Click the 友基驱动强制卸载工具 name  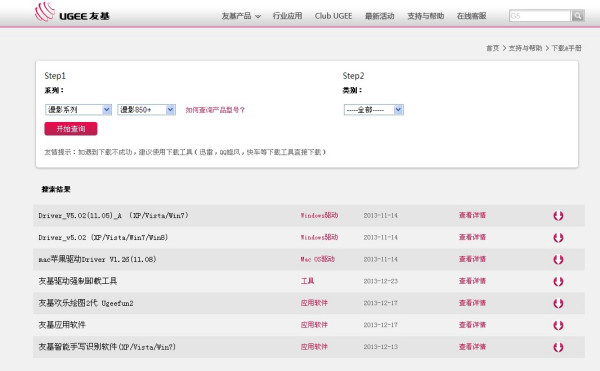(x=78, y=281)
